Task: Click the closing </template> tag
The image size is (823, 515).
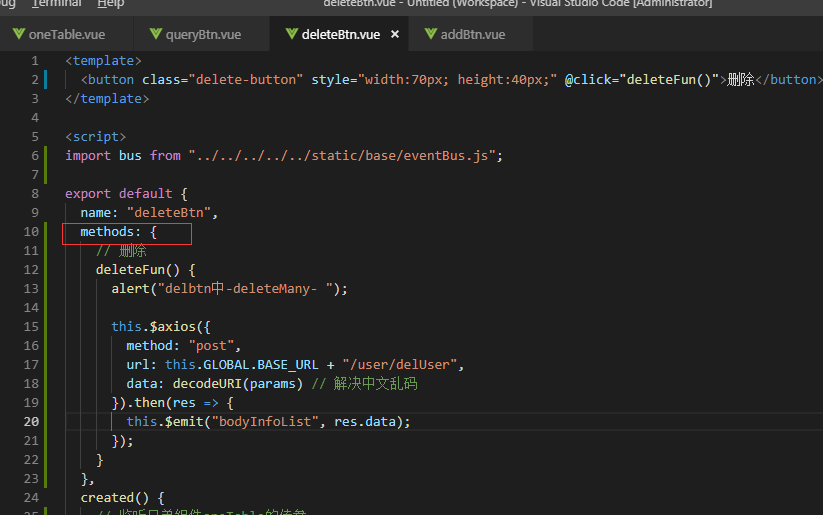Action: coord(107,99)
